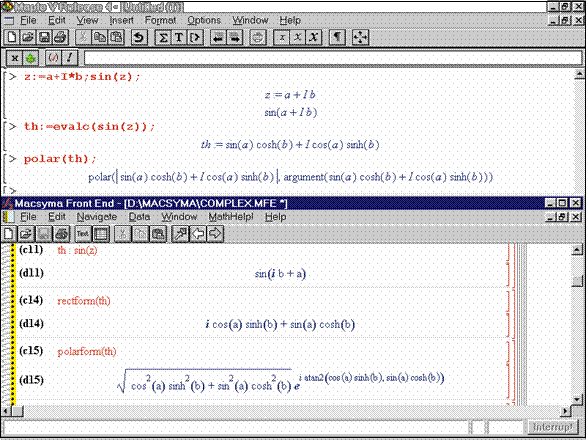586x440 pixels.
Task: Click the polar(th); command line in Maple
Action: tap(60, 159)
